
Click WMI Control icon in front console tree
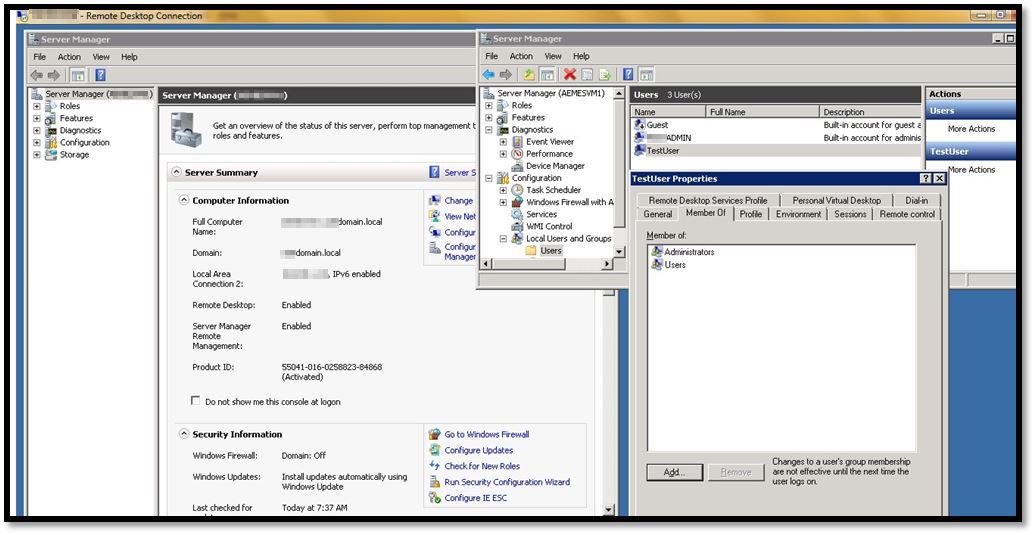pos(518,226)
